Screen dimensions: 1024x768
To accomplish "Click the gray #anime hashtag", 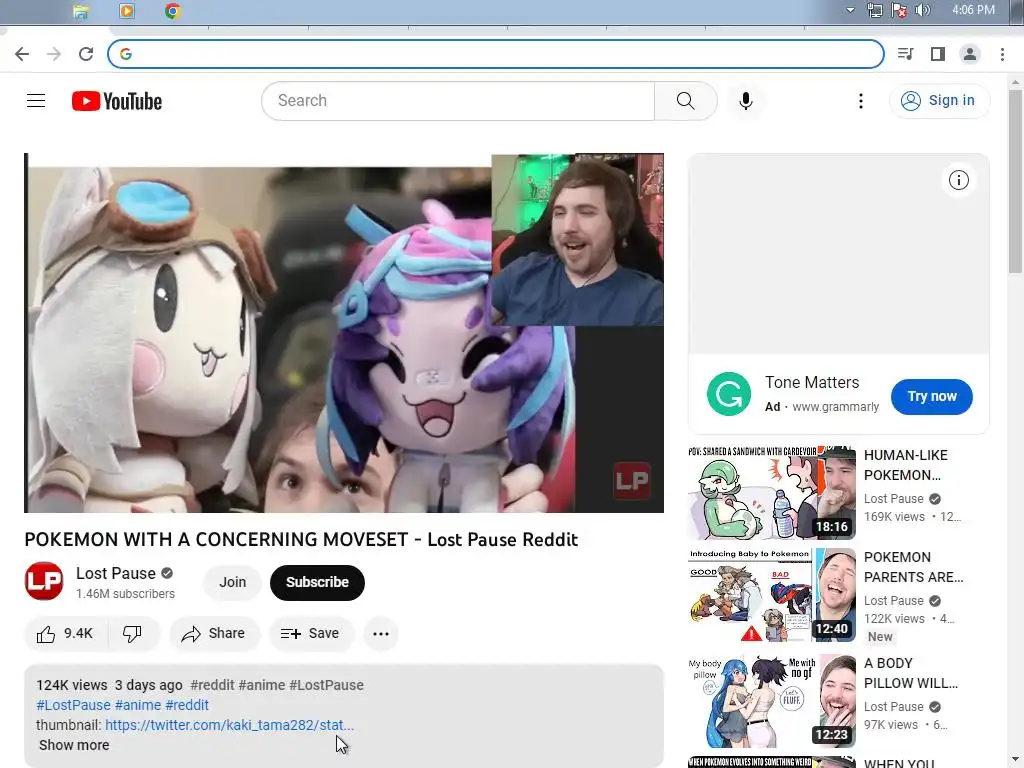I will click(262, 685).
